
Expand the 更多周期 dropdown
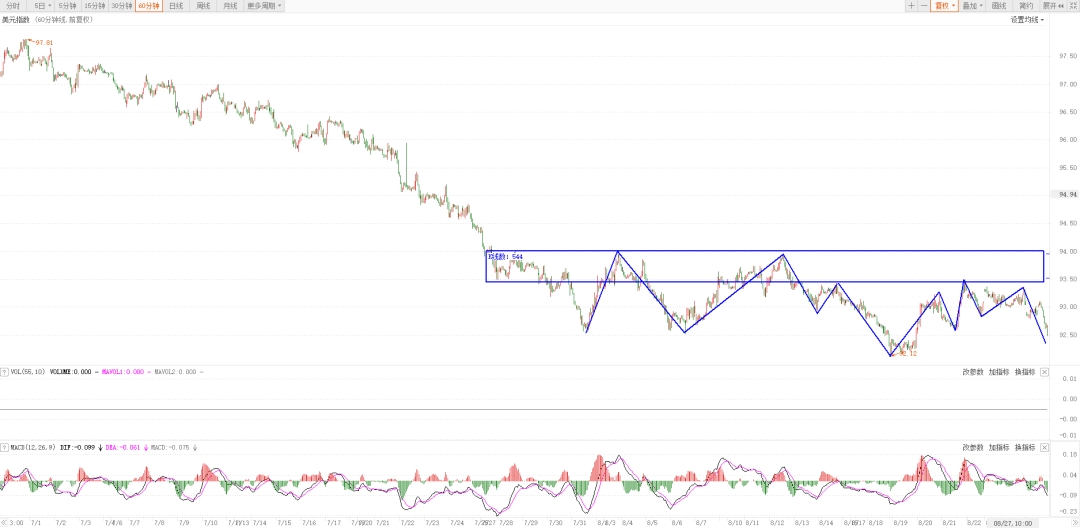click(x=264, y=6)
